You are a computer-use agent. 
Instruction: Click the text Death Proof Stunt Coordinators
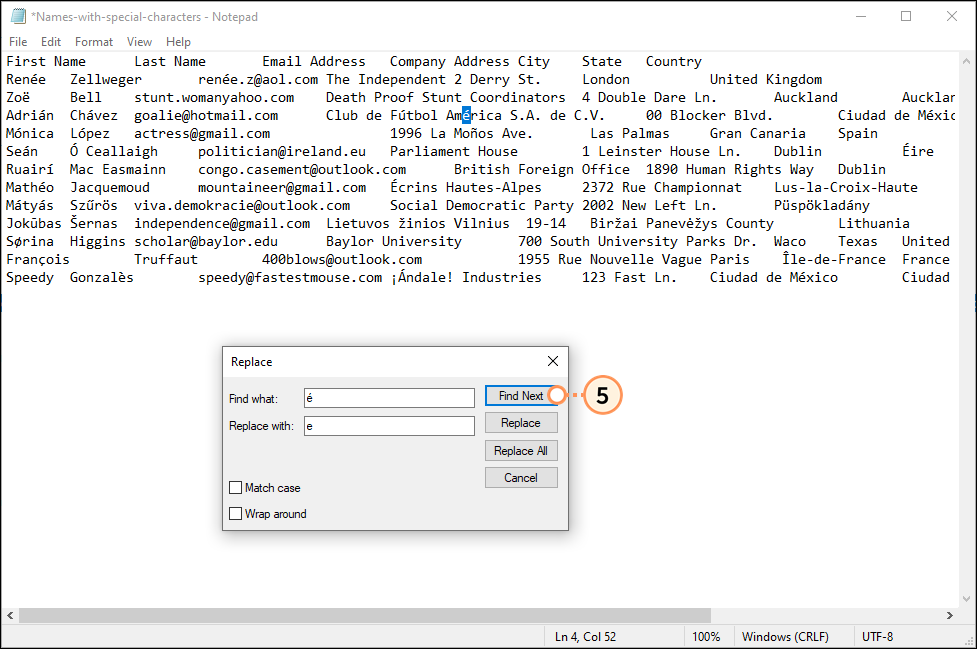(x=446, y=98)
